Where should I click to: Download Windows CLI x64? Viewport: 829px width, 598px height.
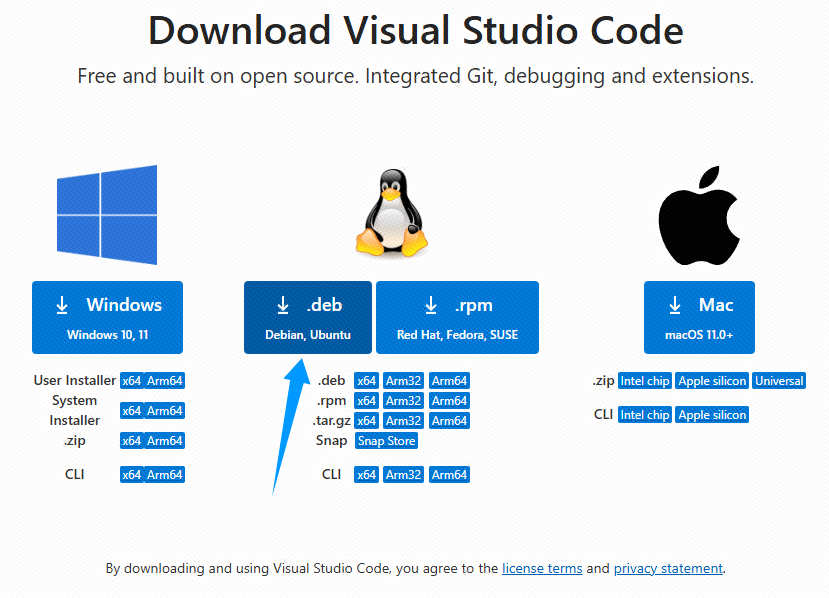132,475
